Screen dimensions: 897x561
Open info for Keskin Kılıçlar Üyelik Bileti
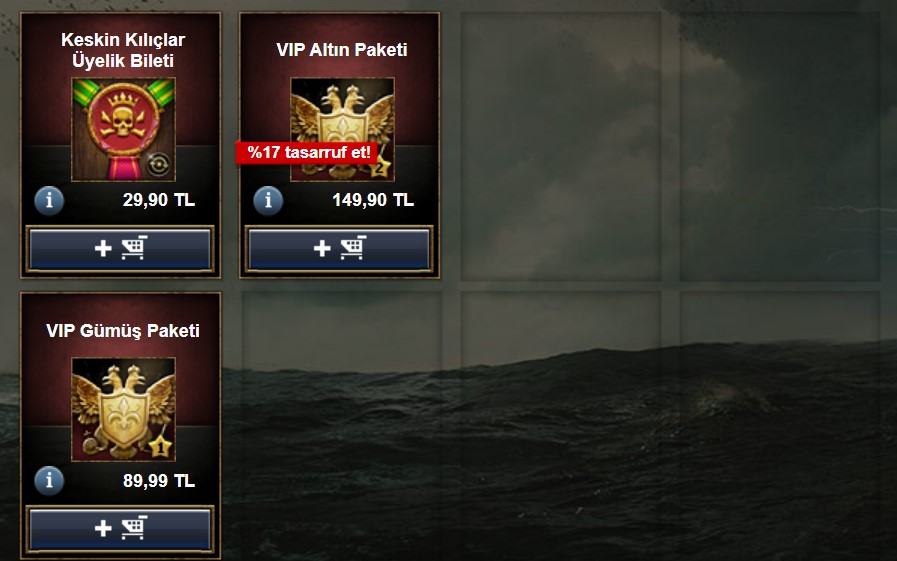pos(49,200)
